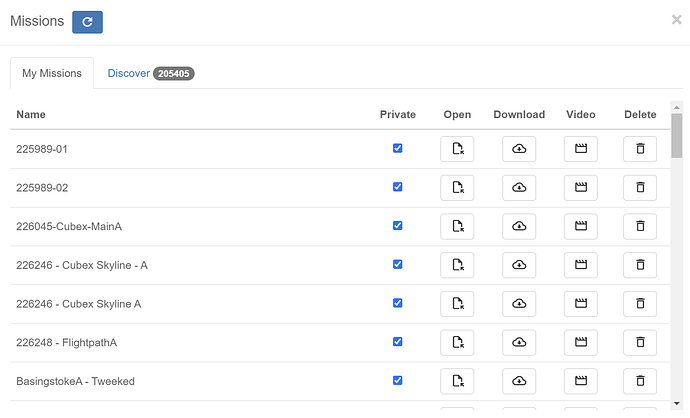690x418 pixels.
Task: Click the Download column header
Action: [519, 114]
